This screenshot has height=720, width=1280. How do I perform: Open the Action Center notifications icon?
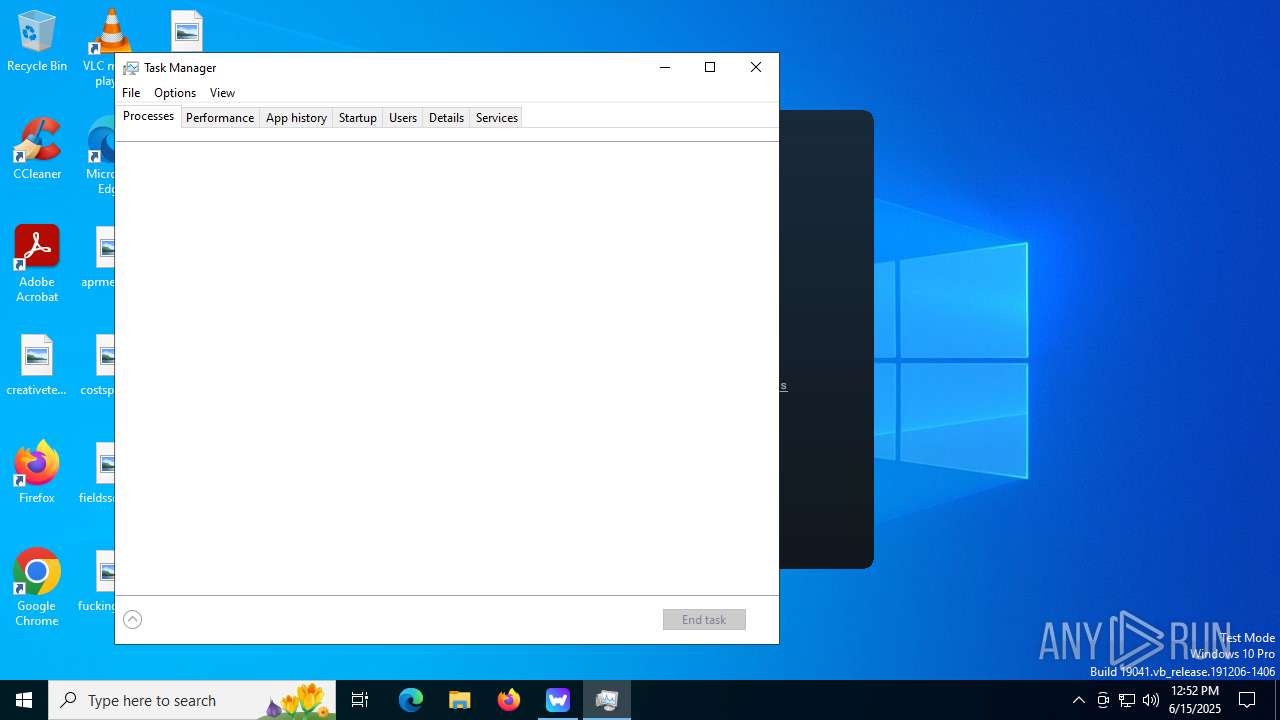1247,700
